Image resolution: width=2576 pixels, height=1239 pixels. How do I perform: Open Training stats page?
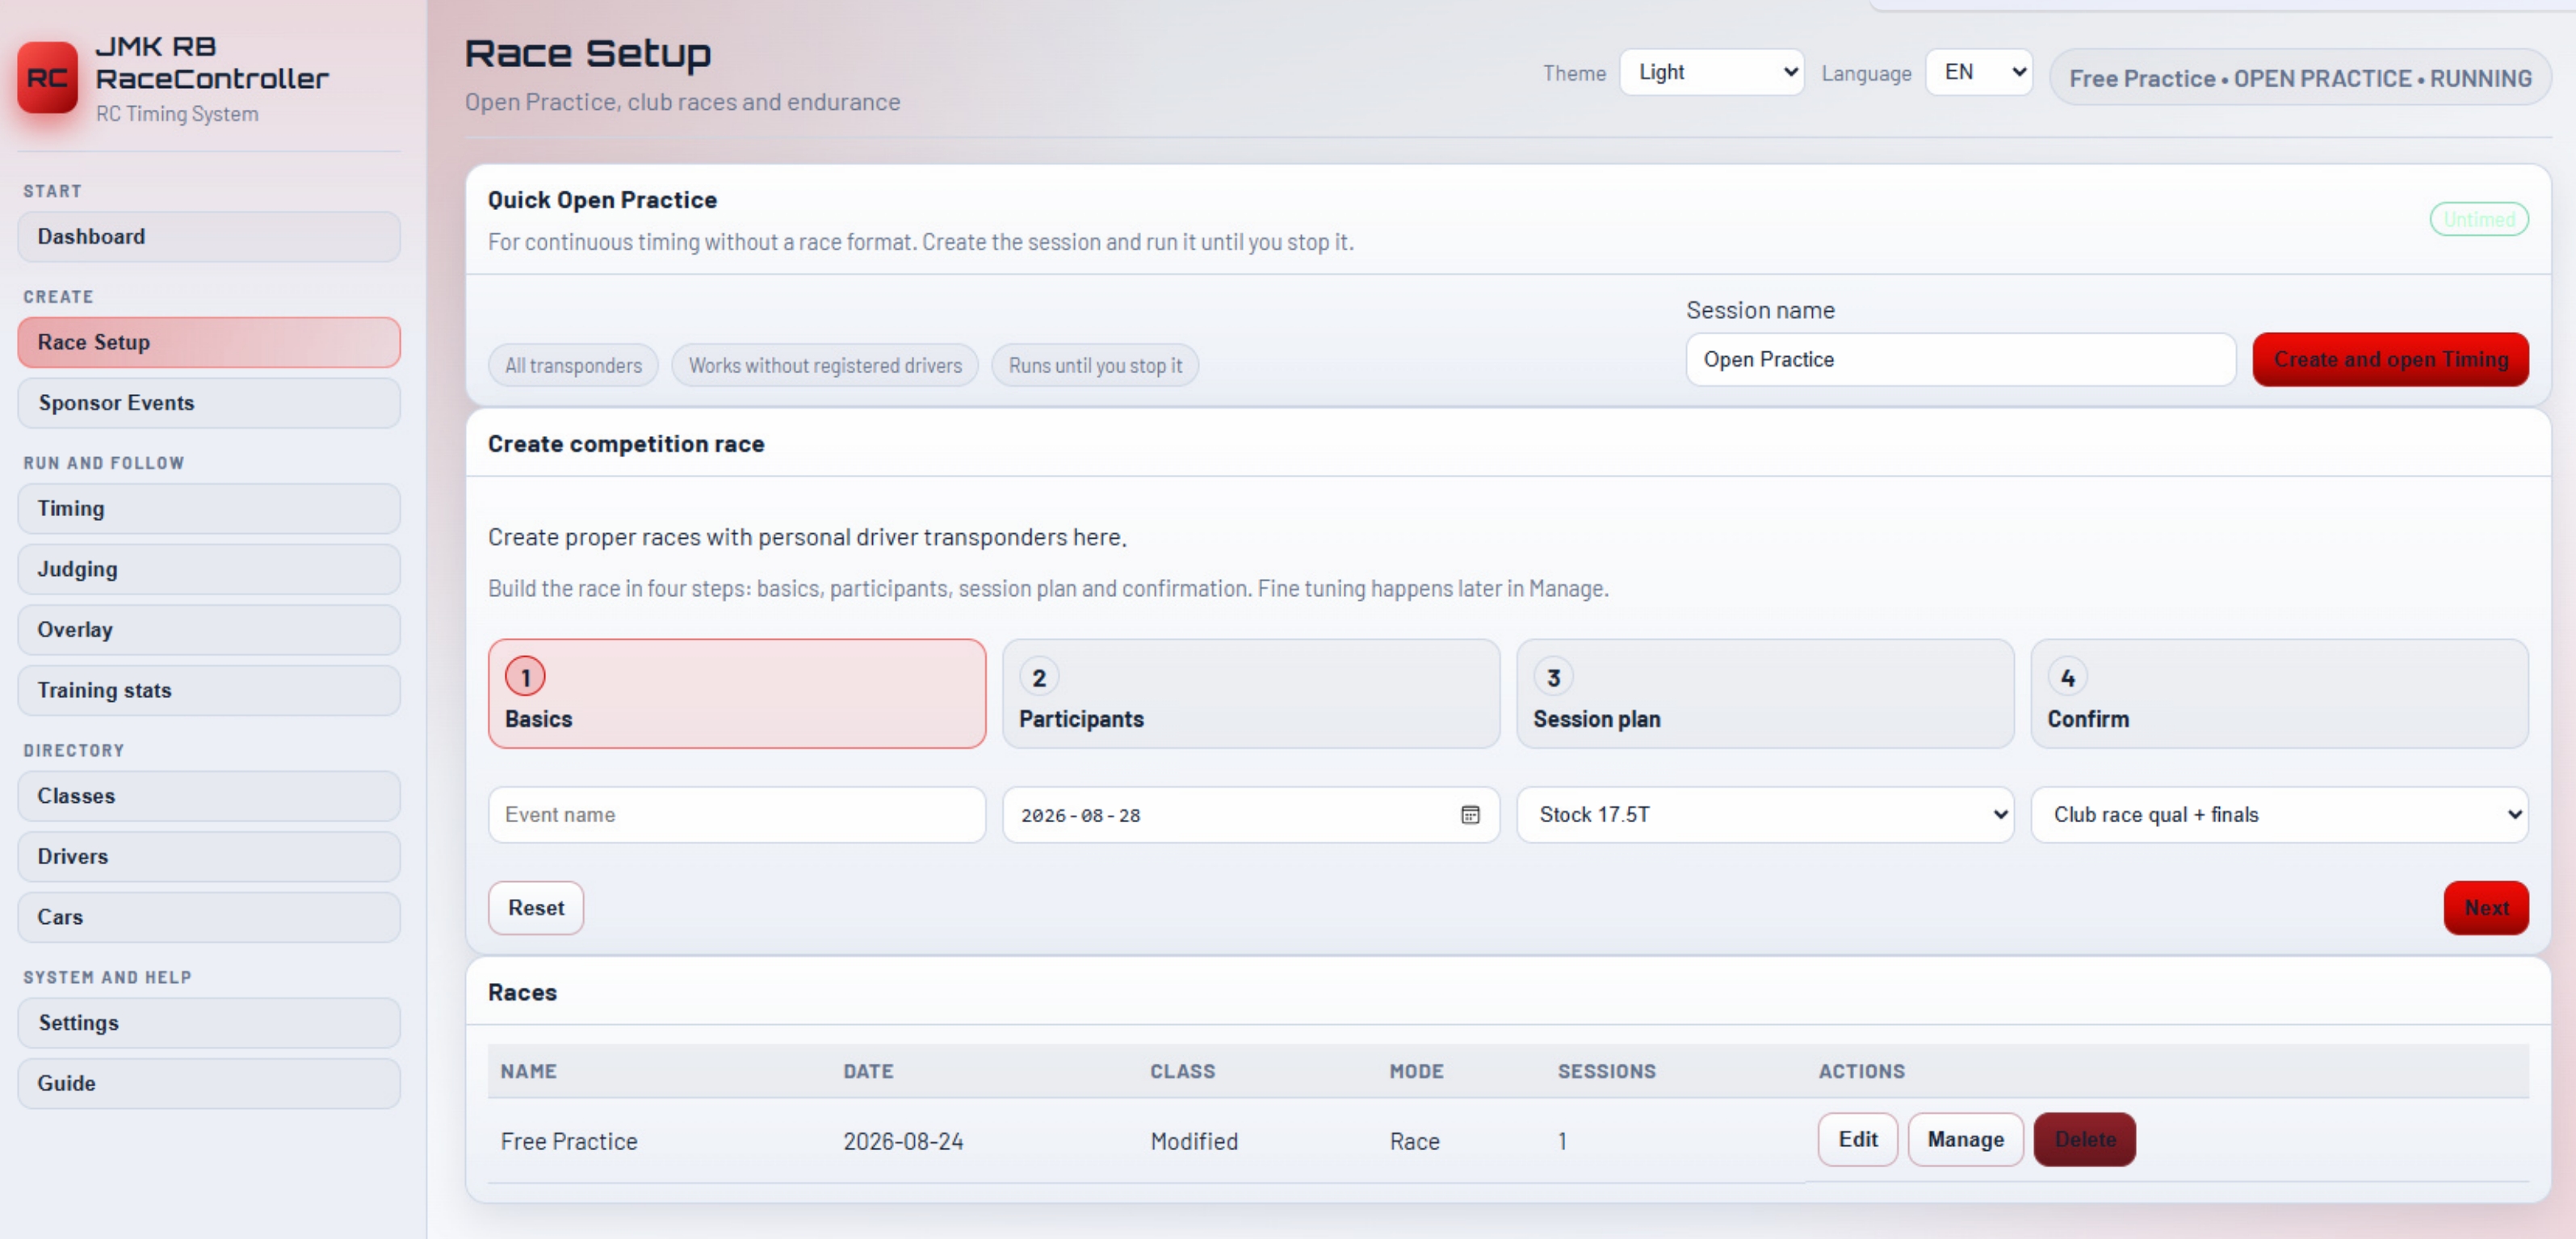pyautogui.click(x=209, y=691)
